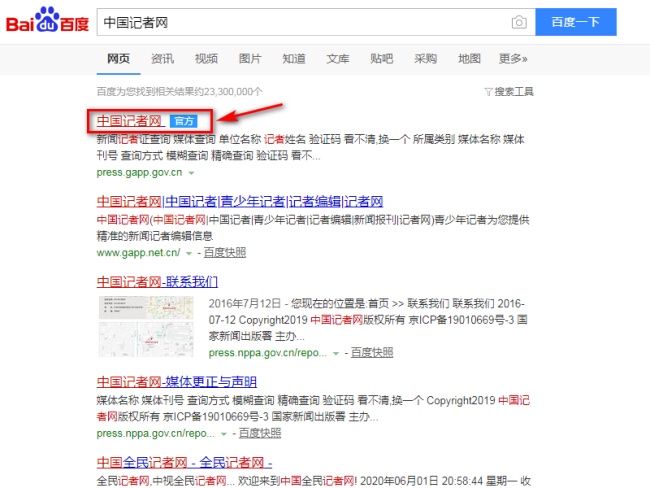Open the 图片 tab
Image resolution: width=650 pixels, height=488 pixels.
pyautogui.click(x=250, y=59)
